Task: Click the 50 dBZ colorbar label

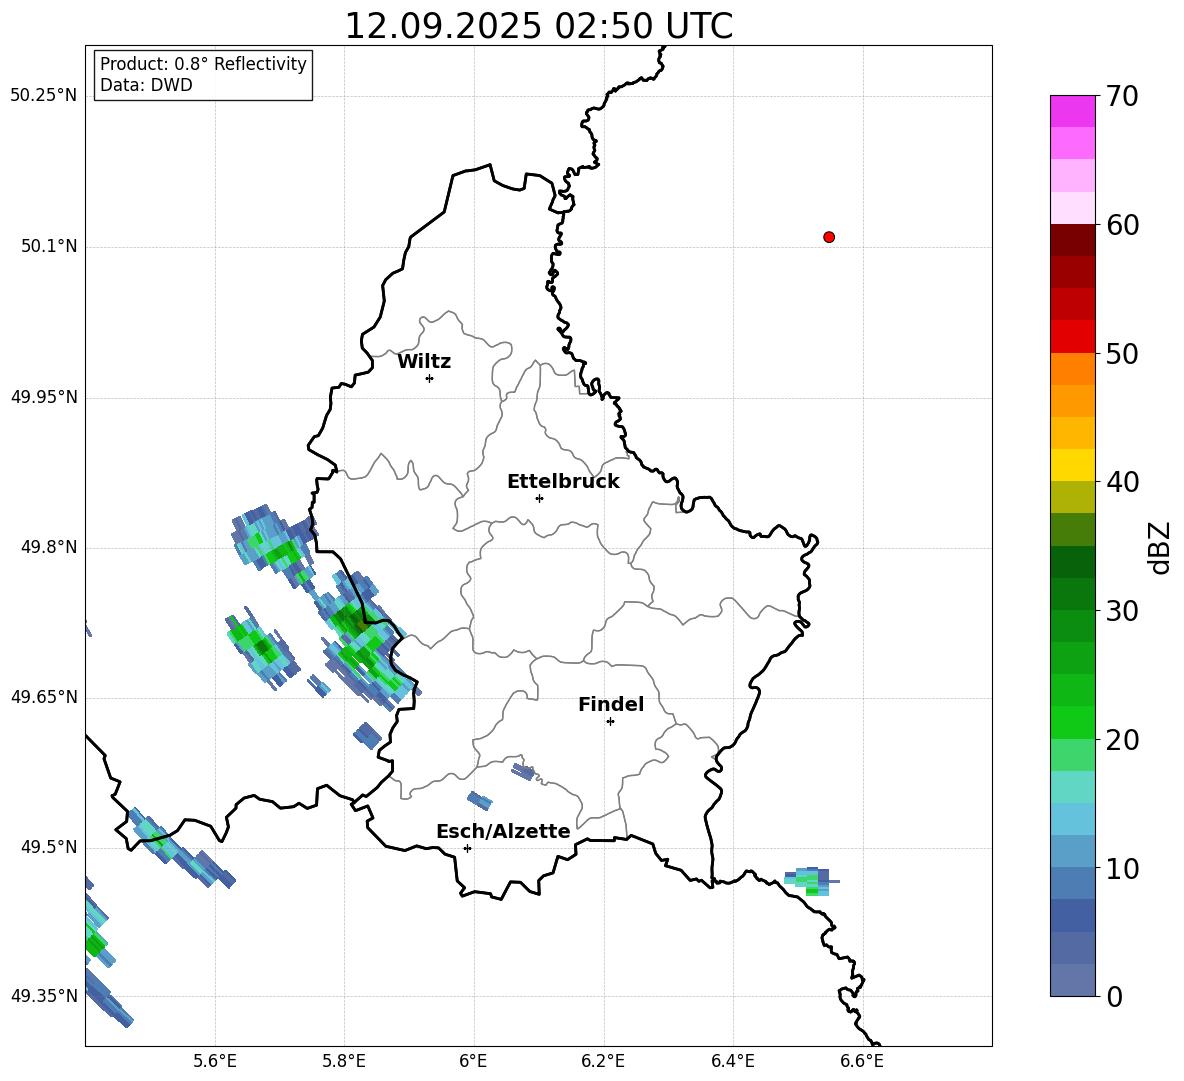Action: 1122,354
